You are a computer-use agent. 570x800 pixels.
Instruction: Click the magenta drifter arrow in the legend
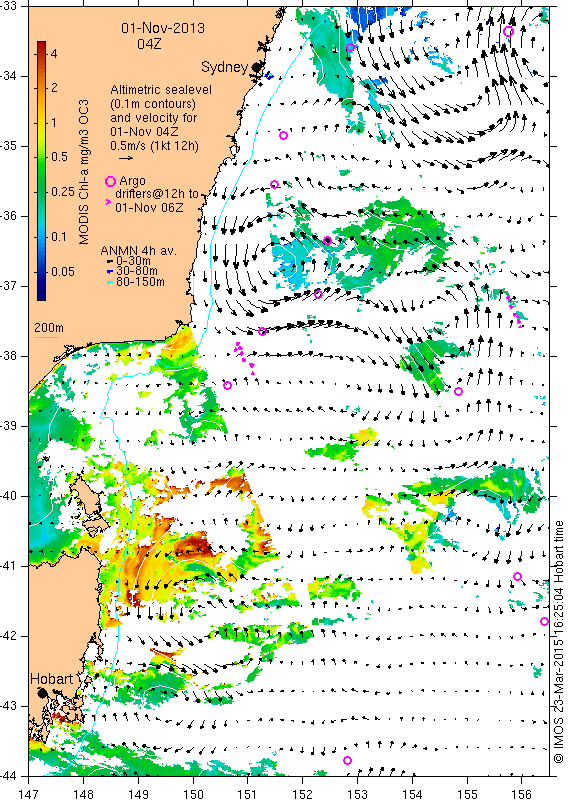(108, 203)
